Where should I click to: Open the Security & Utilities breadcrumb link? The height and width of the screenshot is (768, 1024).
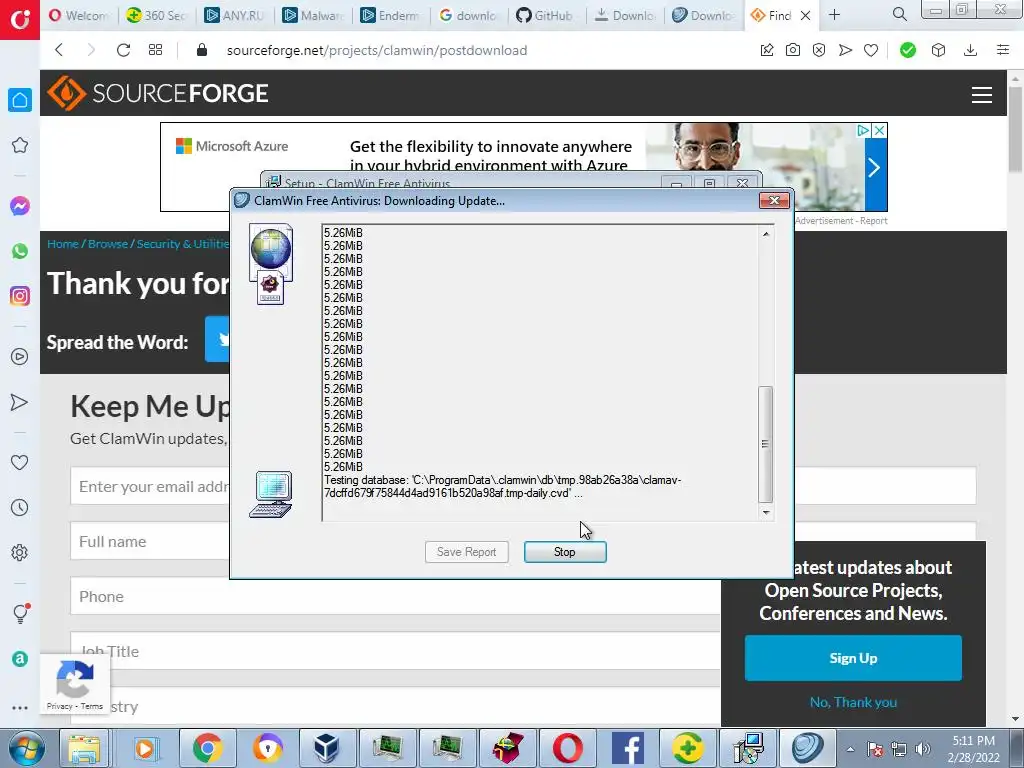pos(183,244)
